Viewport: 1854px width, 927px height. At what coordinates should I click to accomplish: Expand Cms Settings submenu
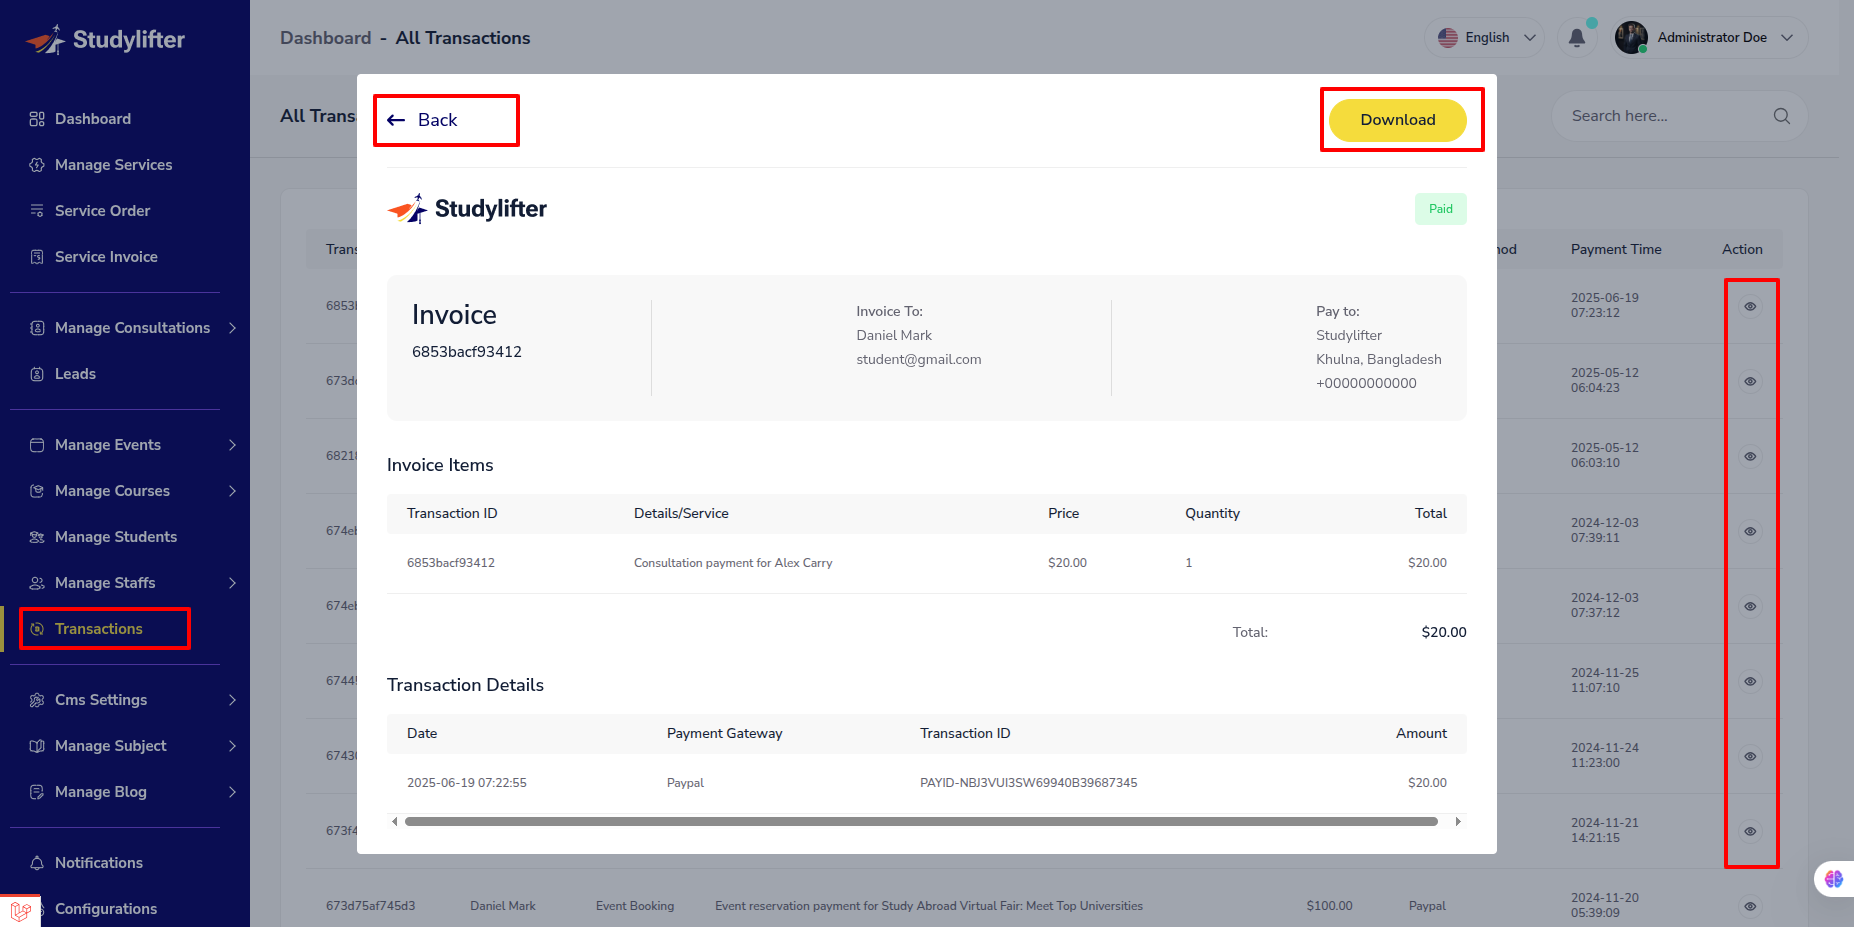pos(232,700)
